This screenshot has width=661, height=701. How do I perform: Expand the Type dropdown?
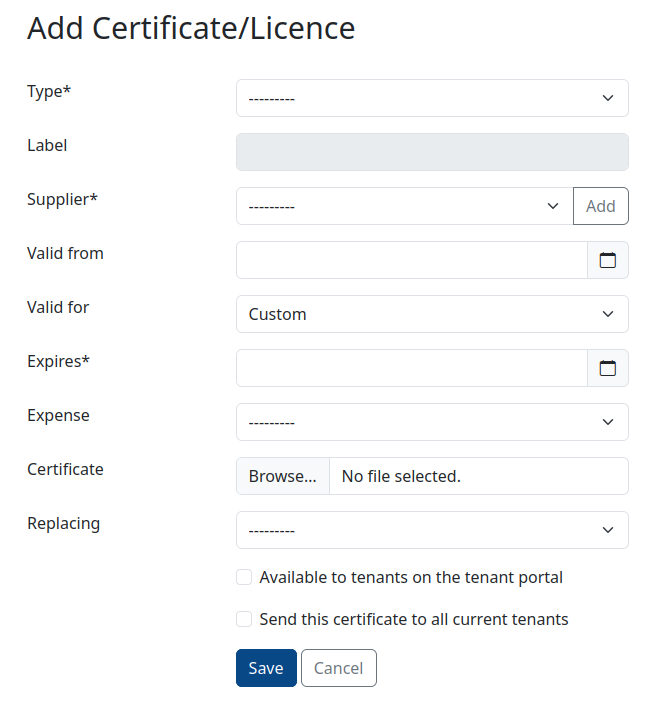(432, 98)
